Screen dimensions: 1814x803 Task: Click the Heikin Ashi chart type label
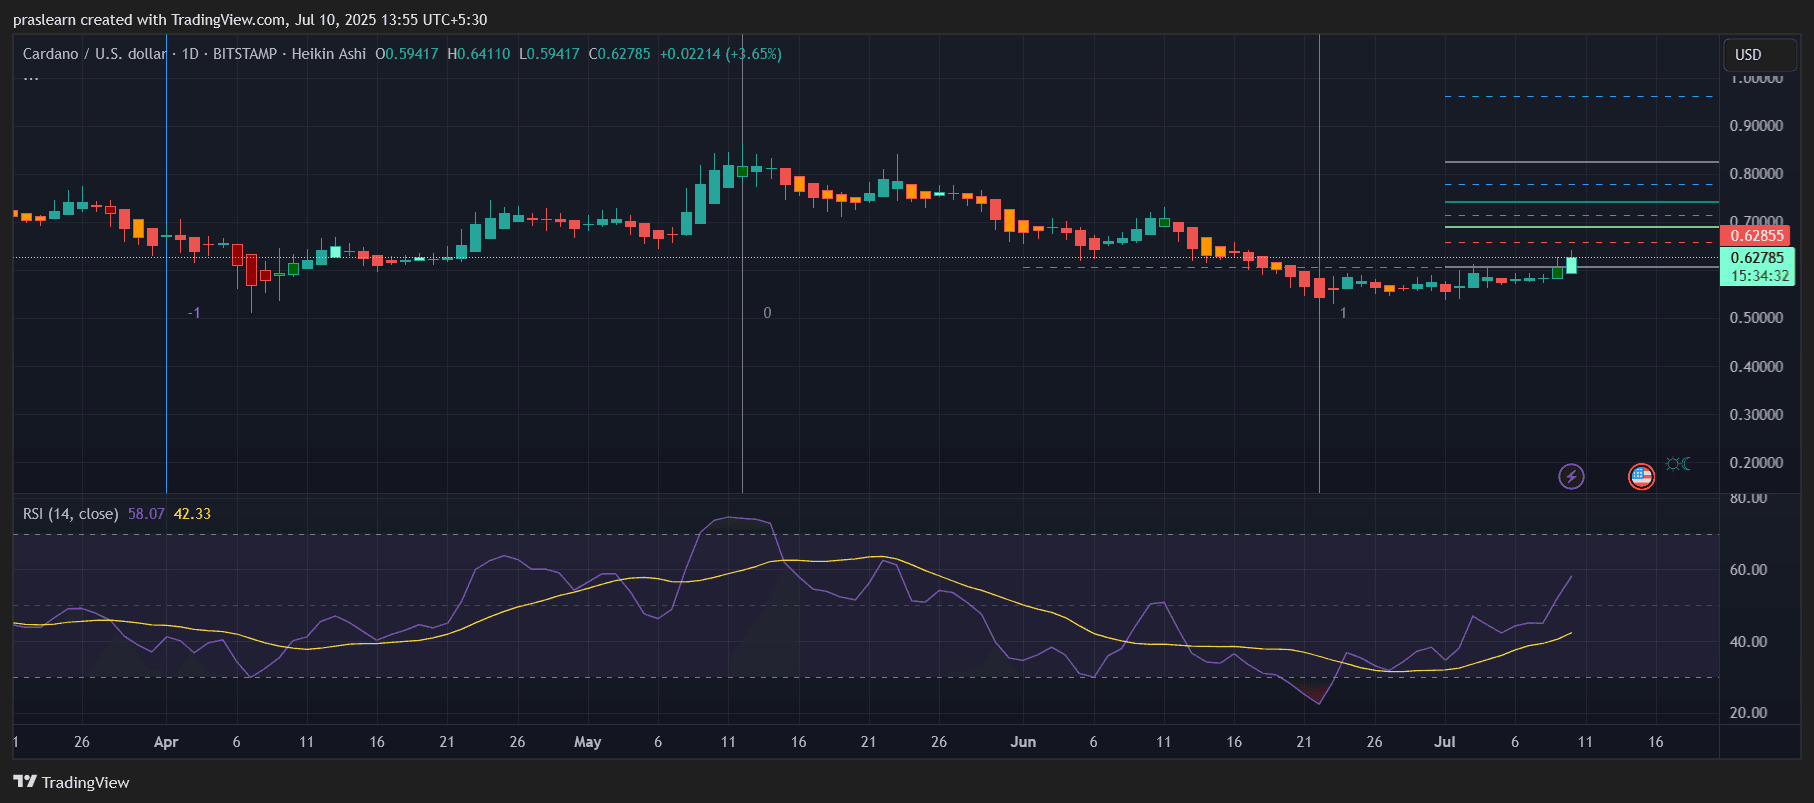(328, 54)
